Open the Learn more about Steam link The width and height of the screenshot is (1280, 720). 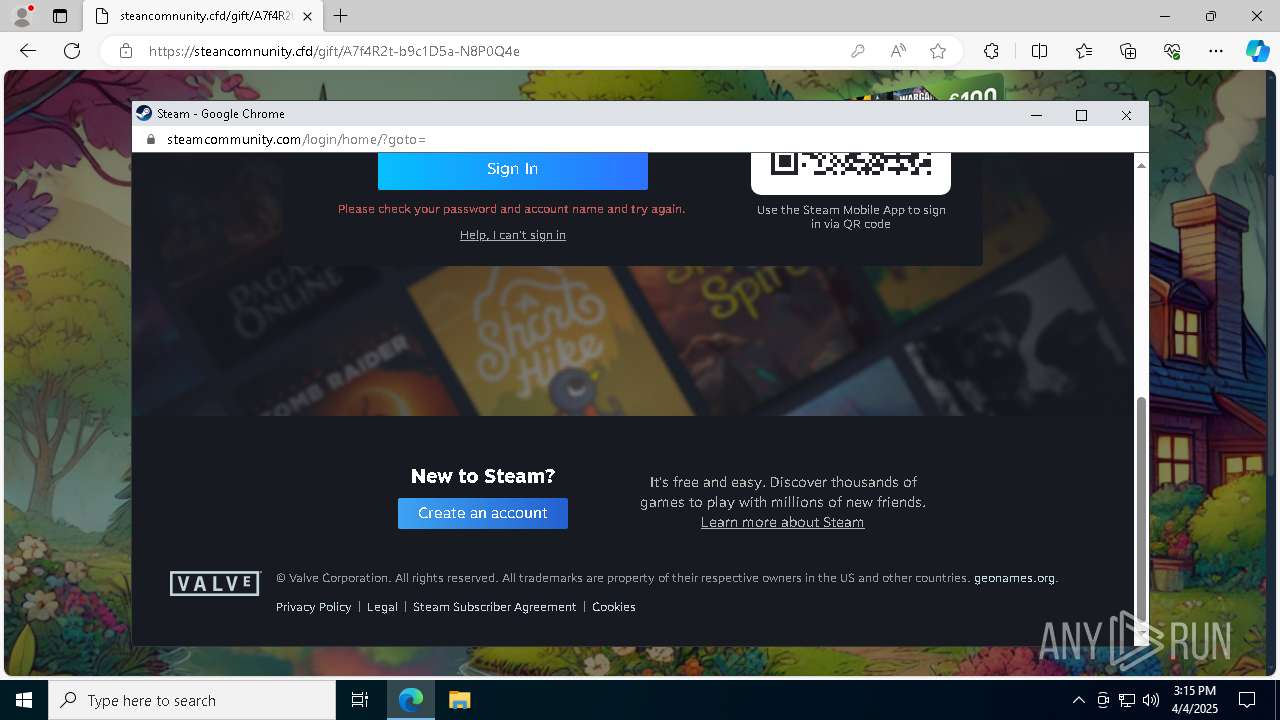tap(782, 522)
